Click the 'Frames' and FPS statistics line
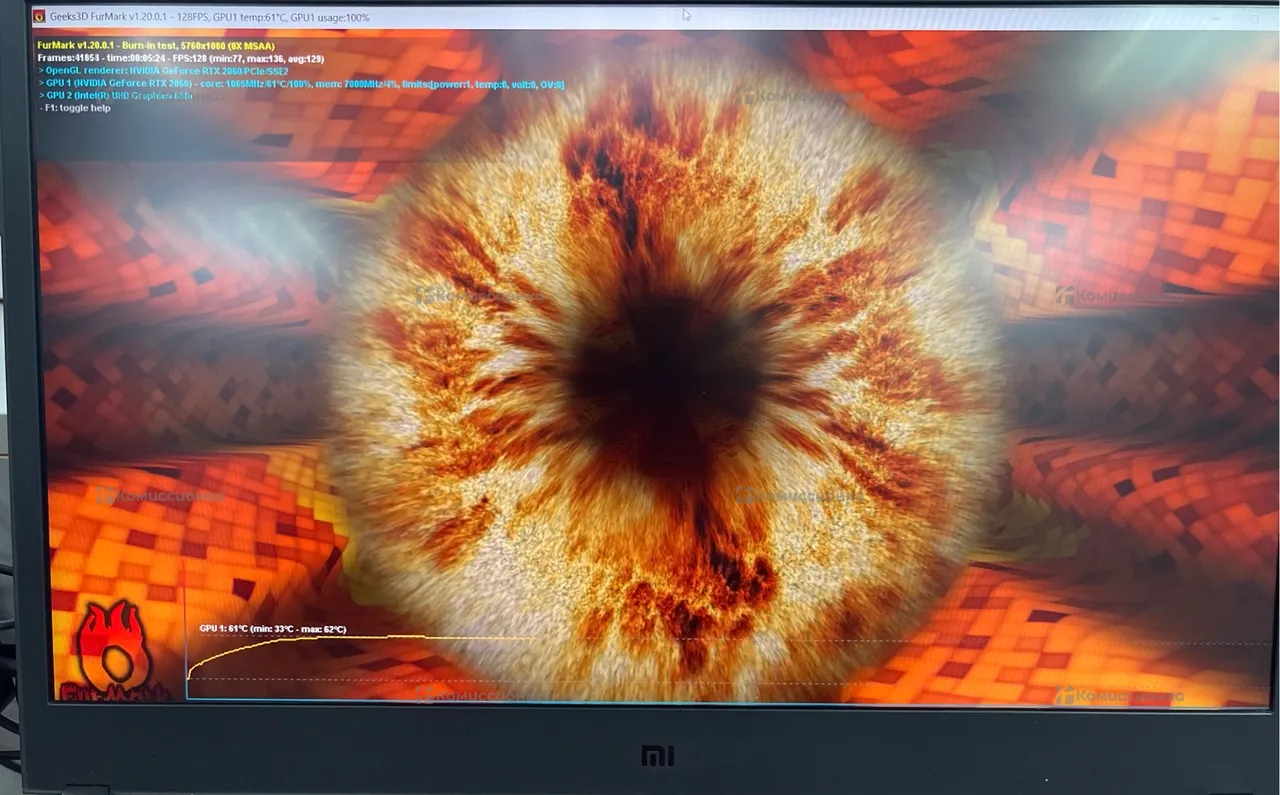1280x795 pixels. (180, 59)
